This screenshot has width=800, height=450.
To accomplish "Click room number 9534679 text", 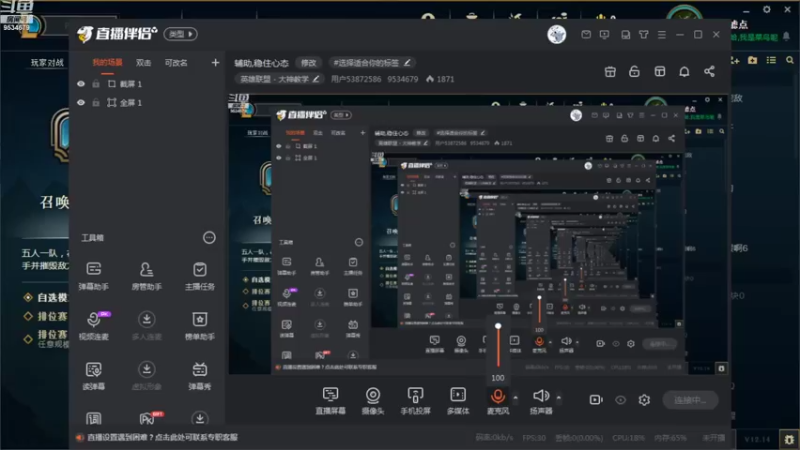I will (x=403, y=79).
